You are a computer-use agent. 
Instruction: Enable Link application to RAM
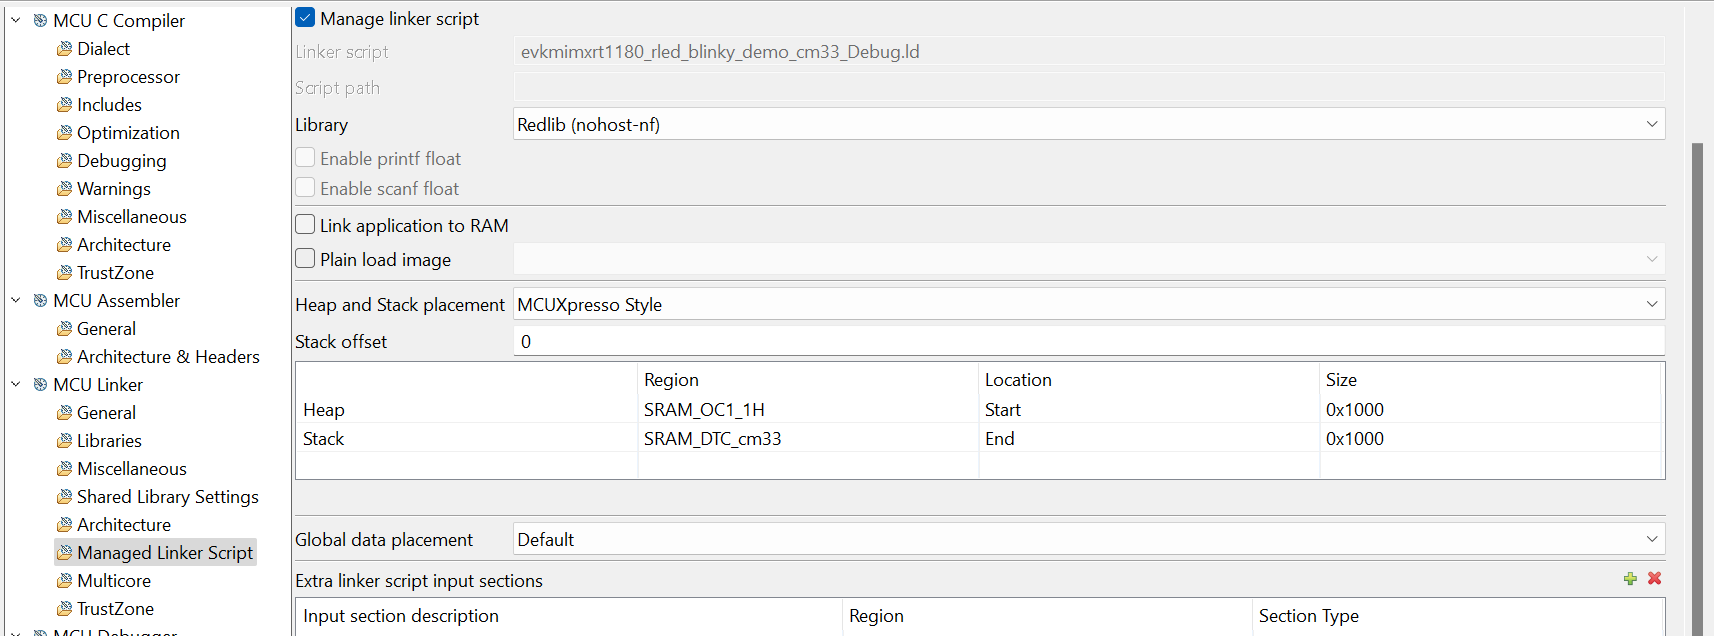coord(305,225)
